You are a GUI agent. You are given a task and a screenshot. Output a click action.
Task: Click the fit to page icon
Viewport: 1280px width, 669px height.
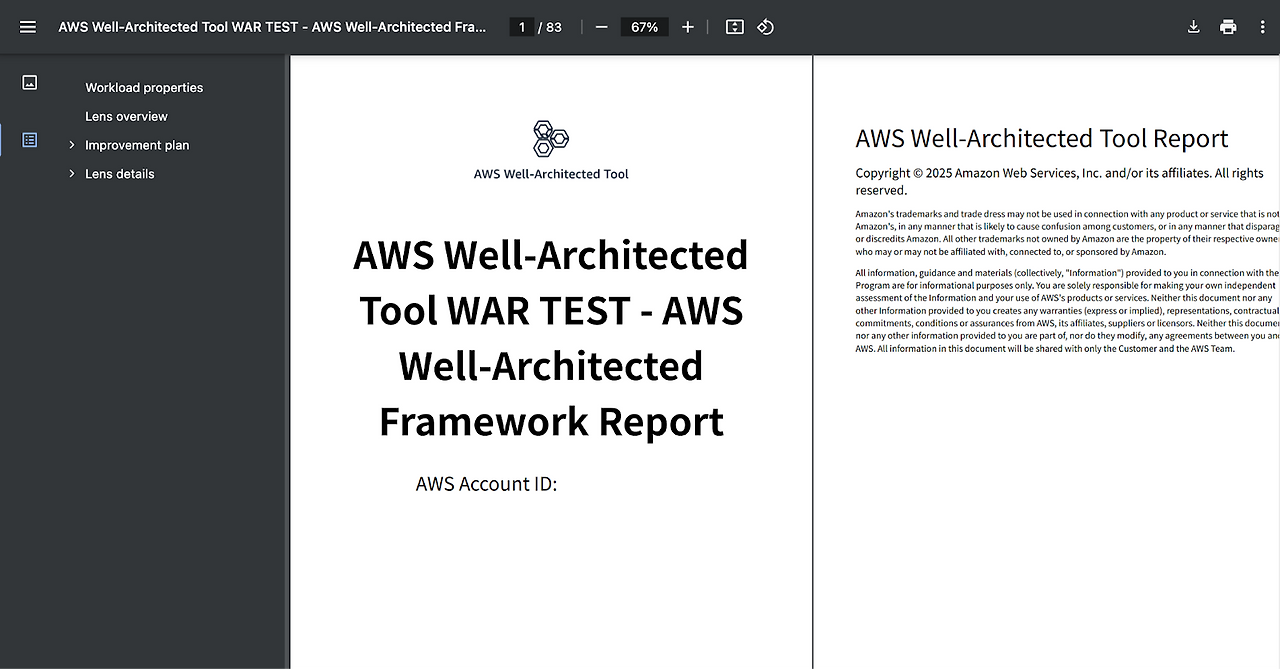click(x=735, y=27)
